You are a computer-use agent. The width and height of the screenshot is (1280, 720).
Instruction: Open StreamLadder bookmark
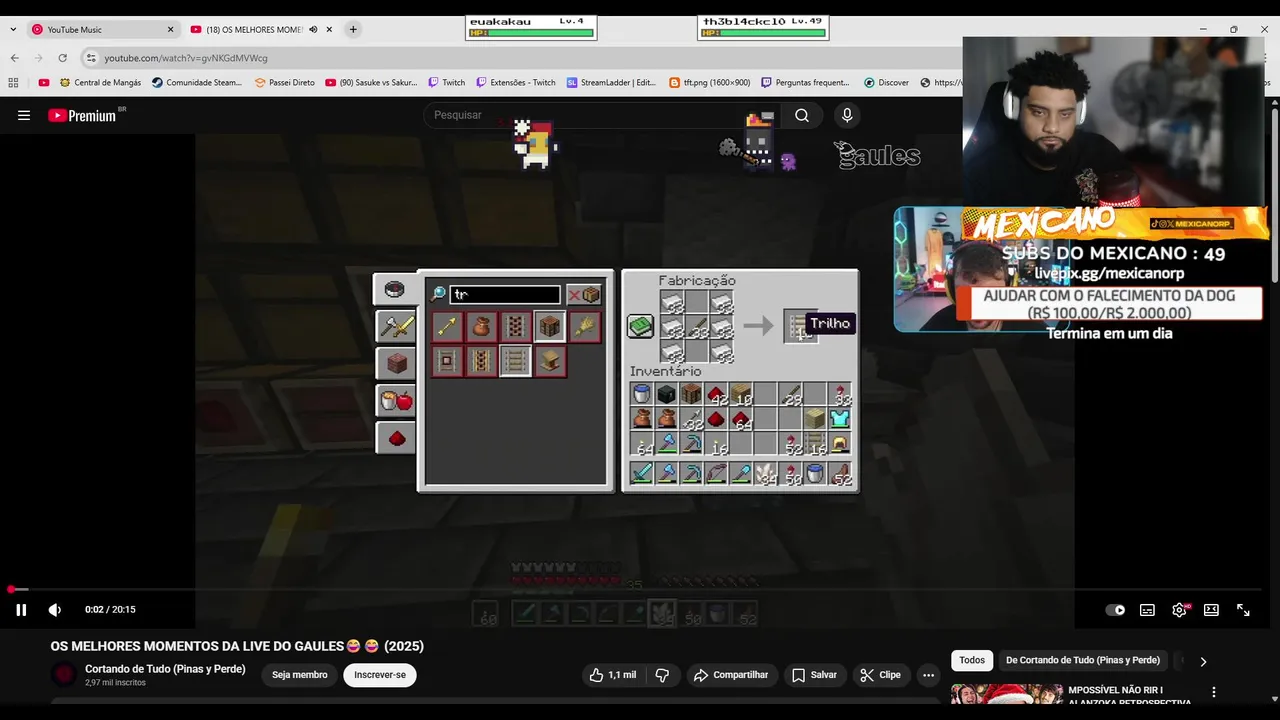pos(611,83)
